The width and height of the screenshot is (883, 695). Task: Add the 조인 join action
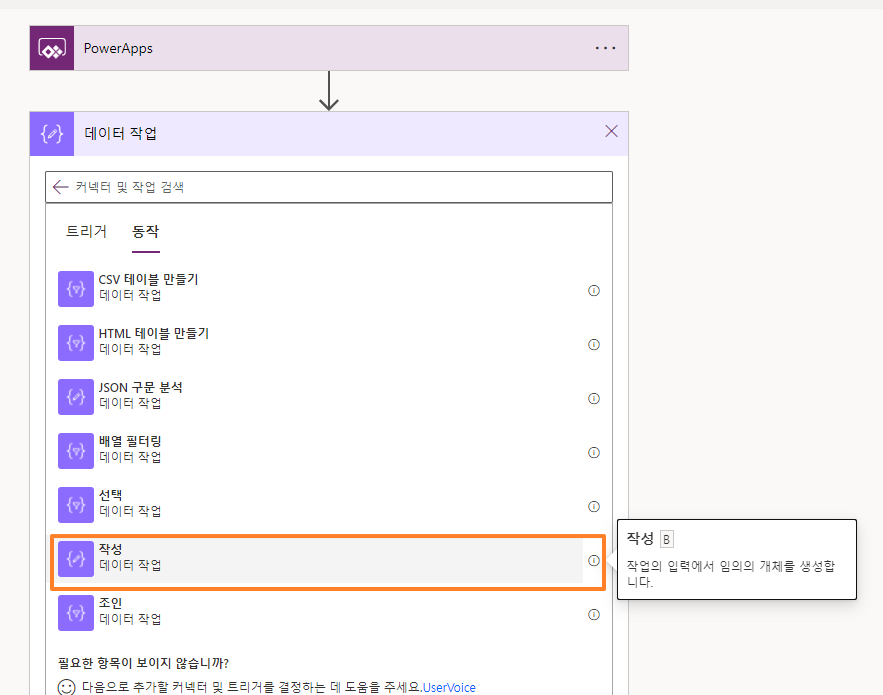320,613
